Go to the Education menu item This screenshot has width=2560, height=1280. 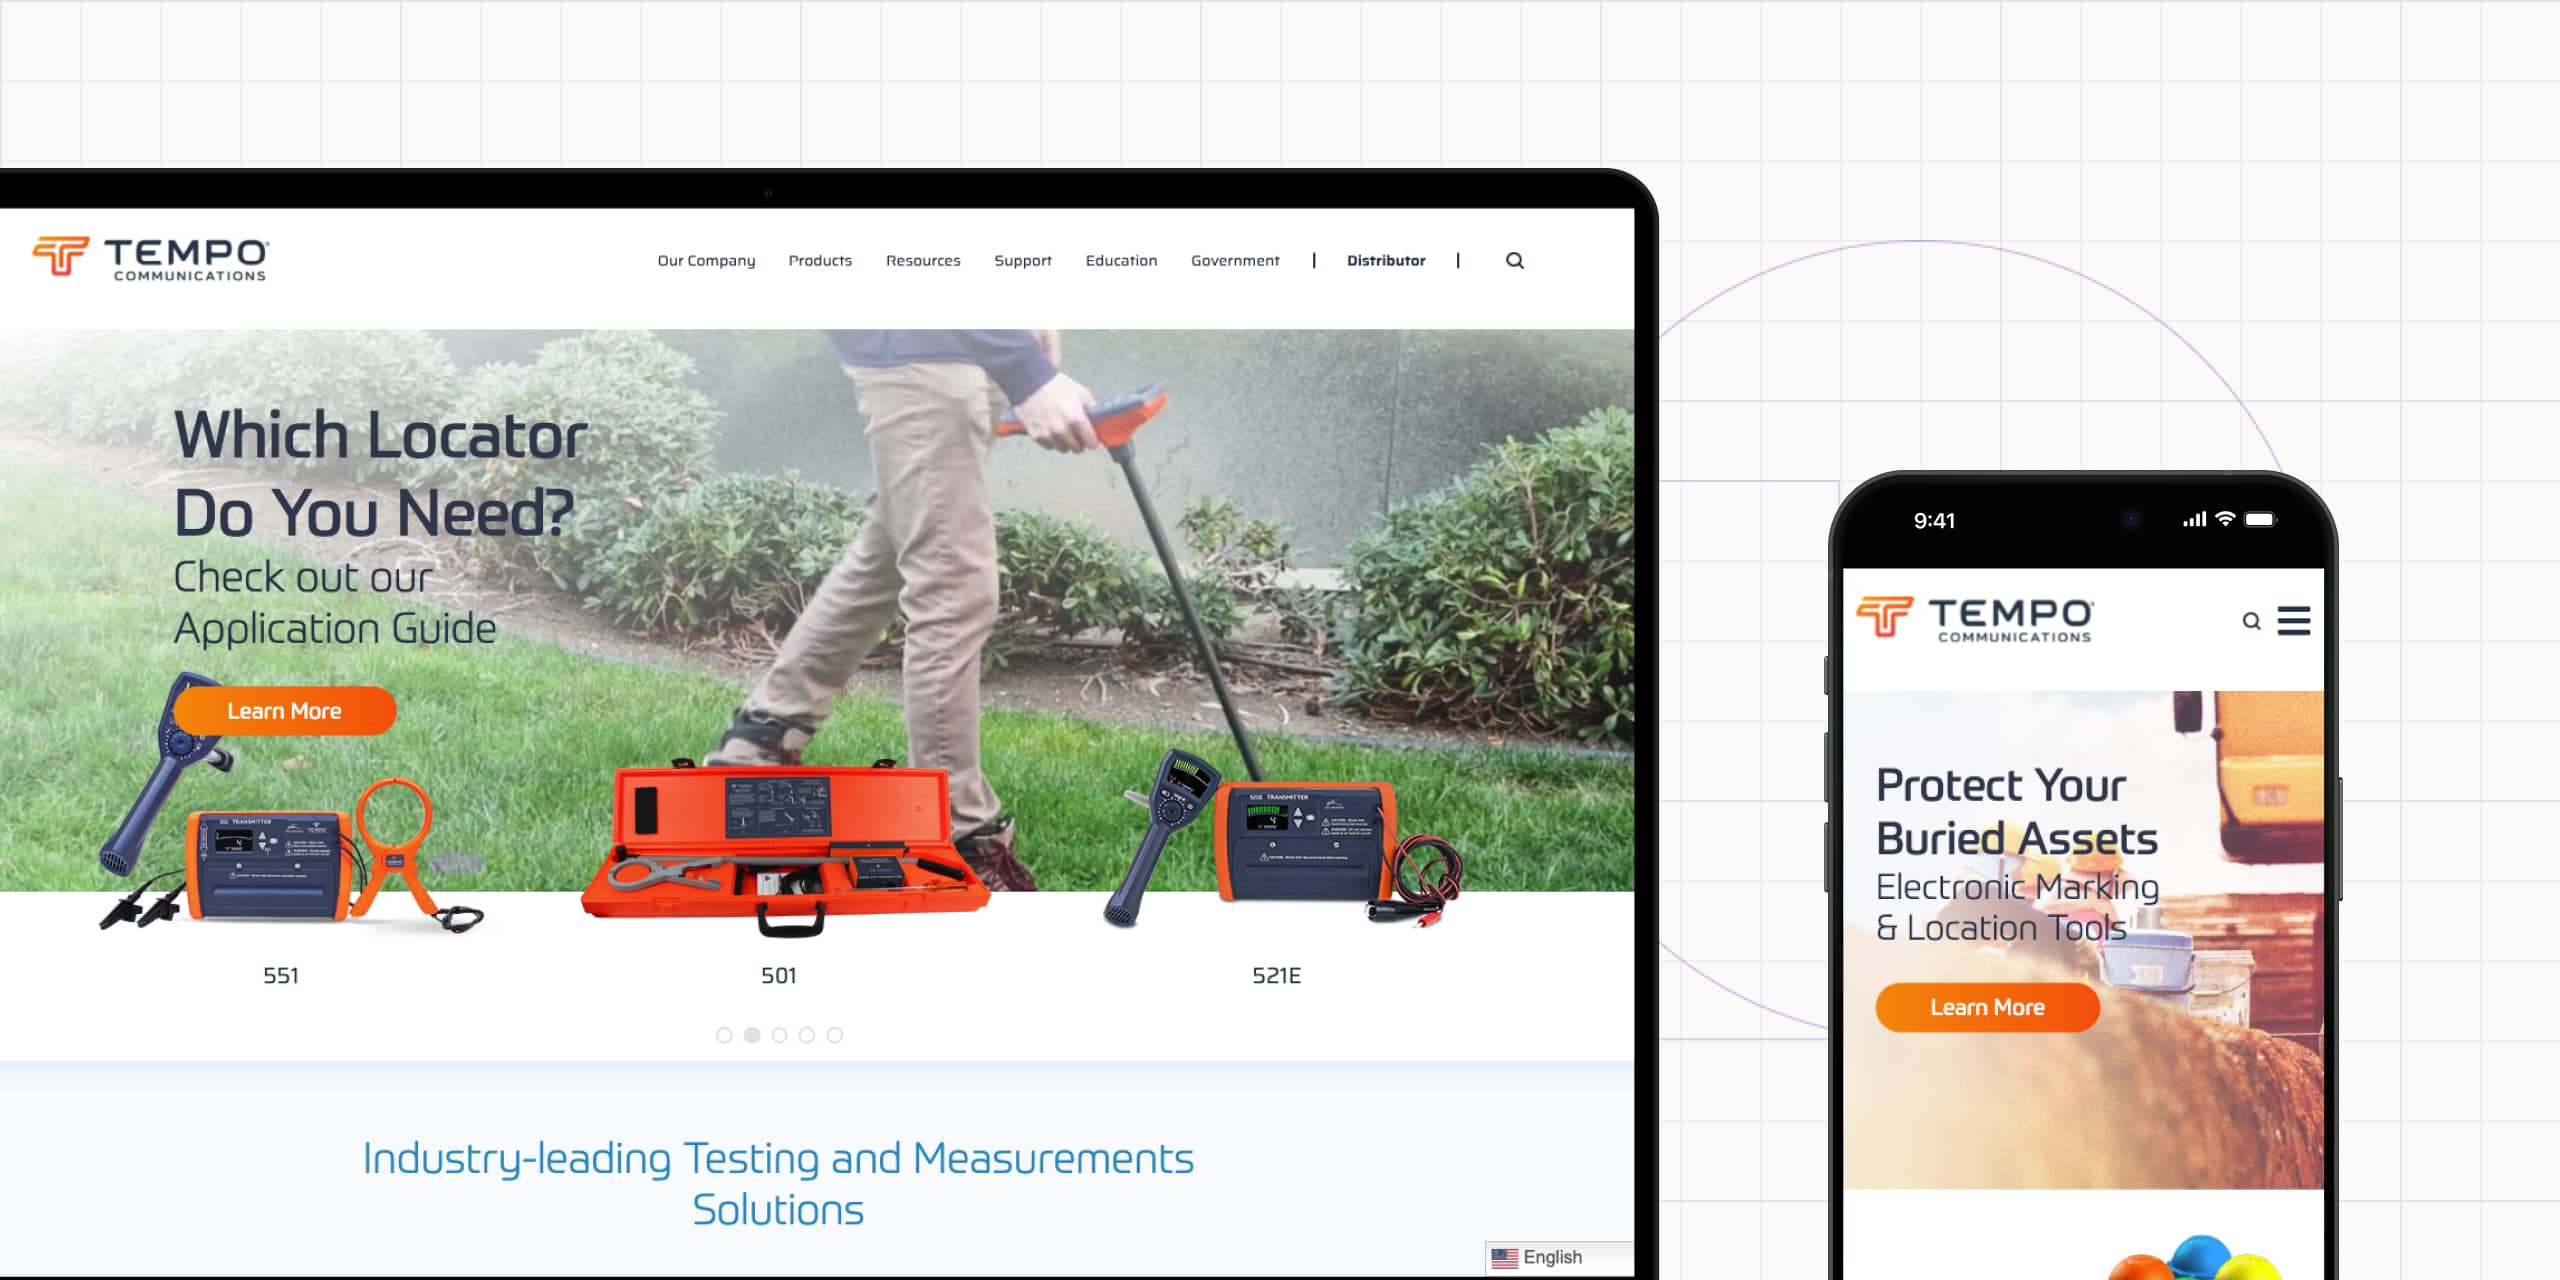[1121, 260]
